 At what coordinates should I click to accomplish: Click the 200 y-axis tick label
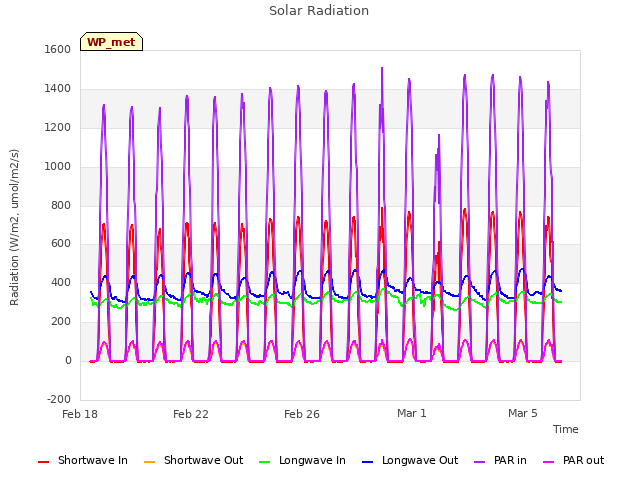(61, 322)
